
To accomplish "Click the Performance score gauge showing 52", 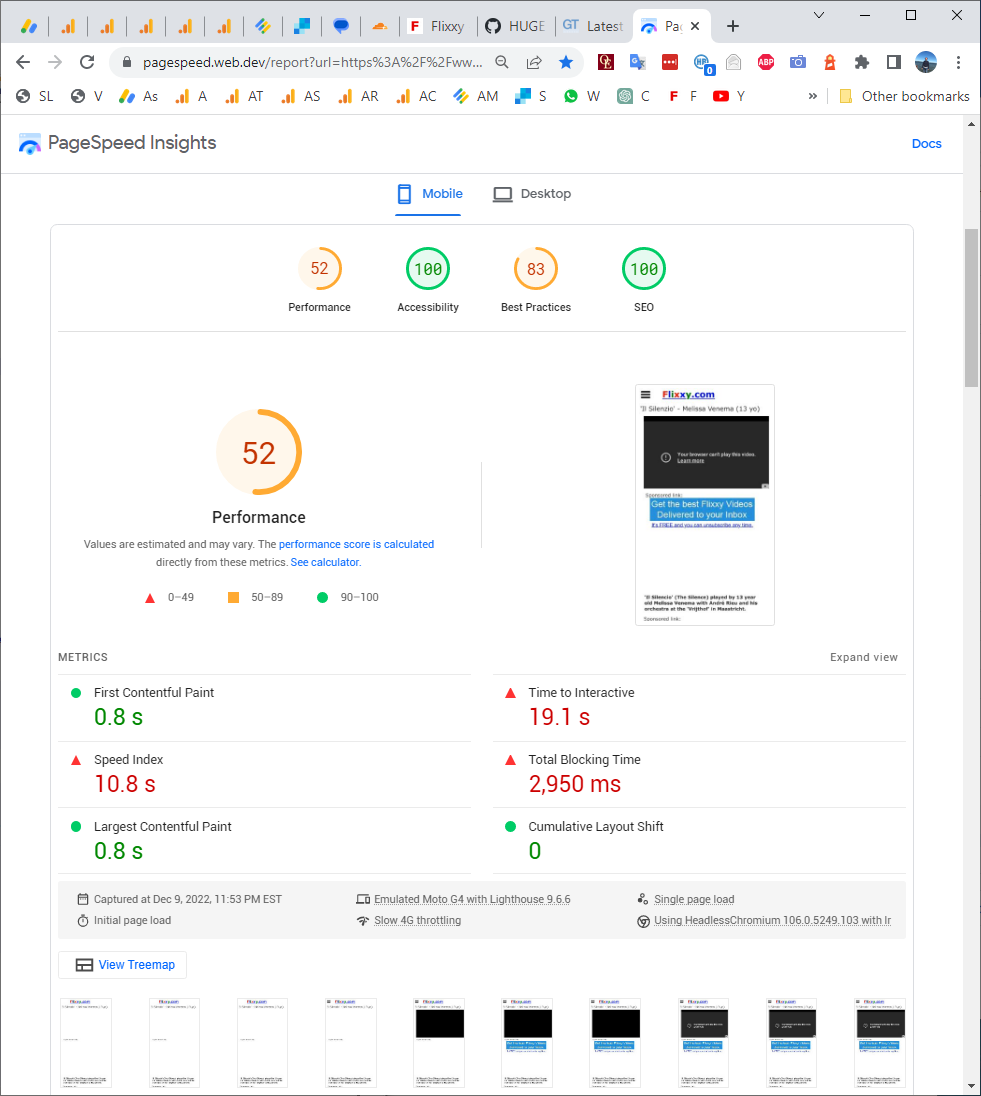I will coord(319,268).
